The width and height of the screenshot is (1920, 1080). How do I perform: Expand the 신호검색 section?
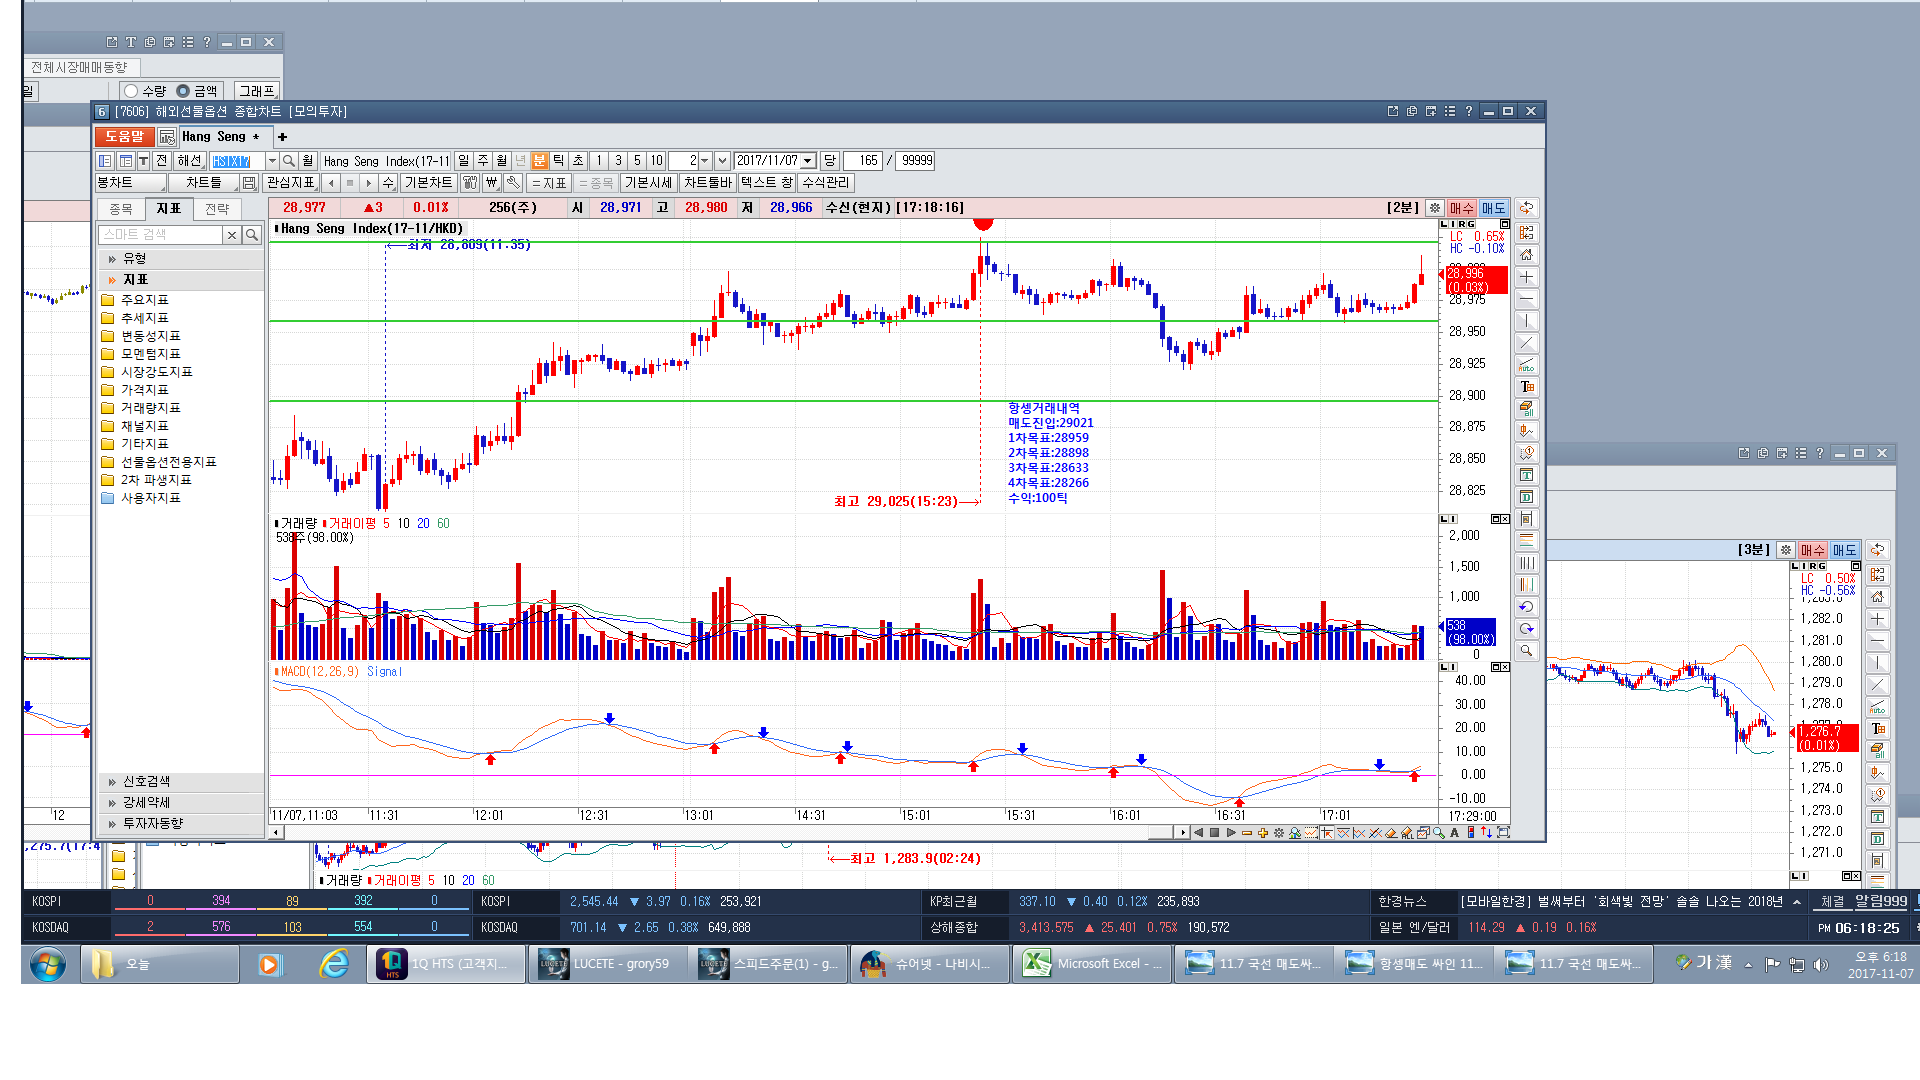coord(180,782)
